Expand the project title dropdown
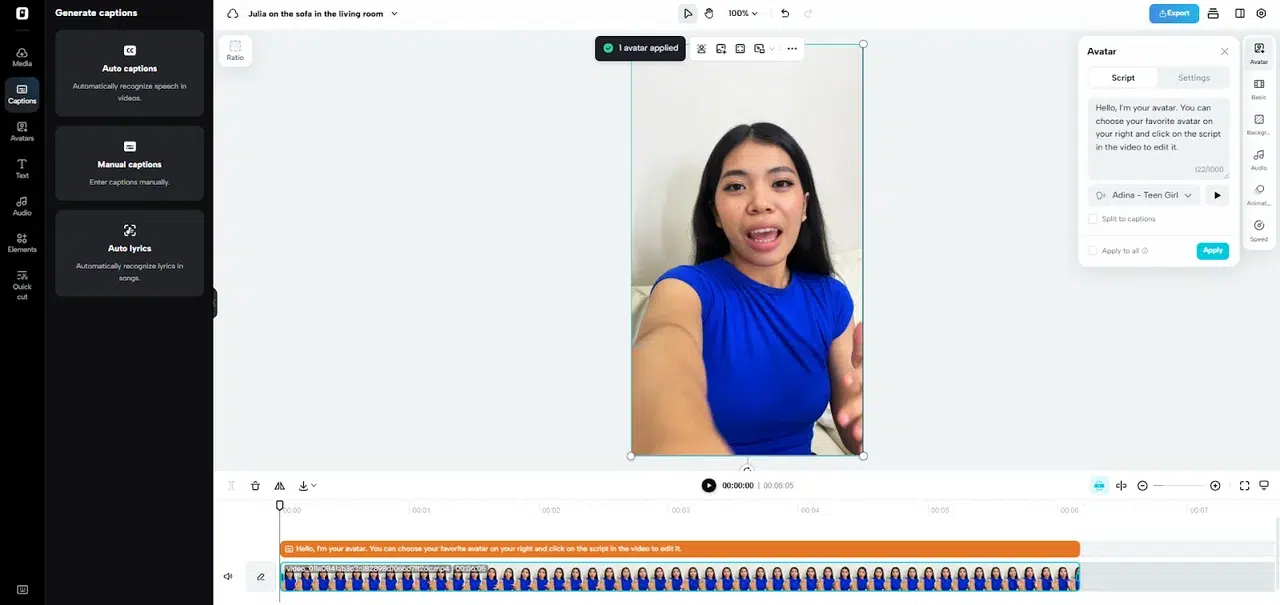This screenshot has width=1280, height=605. pyautogui.click(x=393, y=14)
